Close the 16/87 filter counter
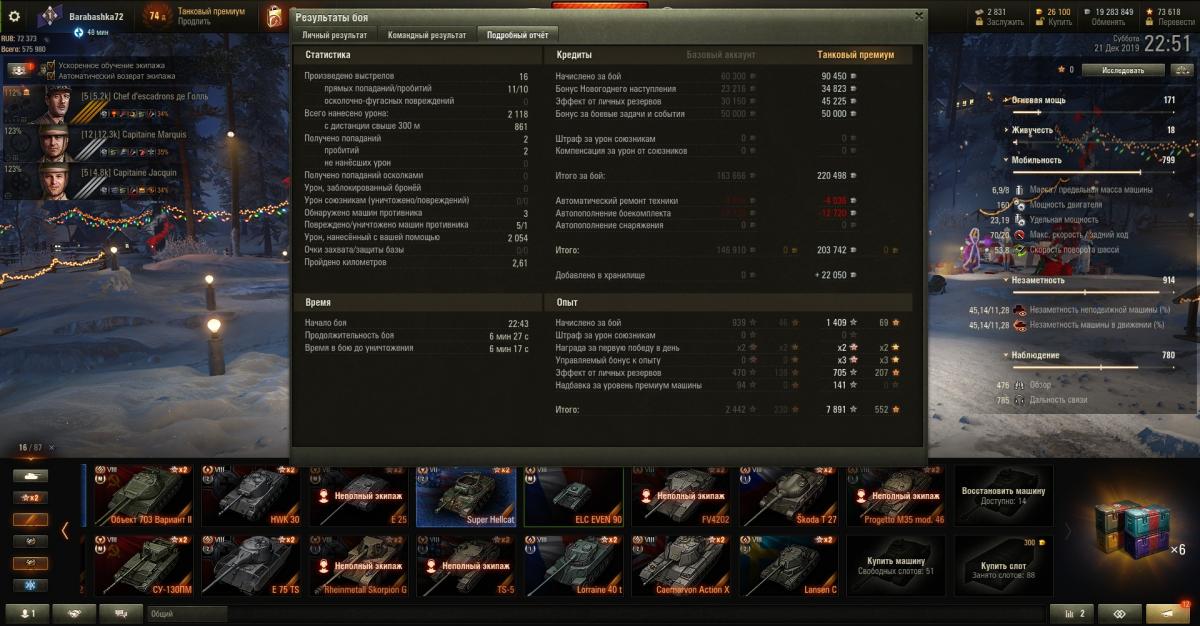The image size is (1200, 626). 53,447
